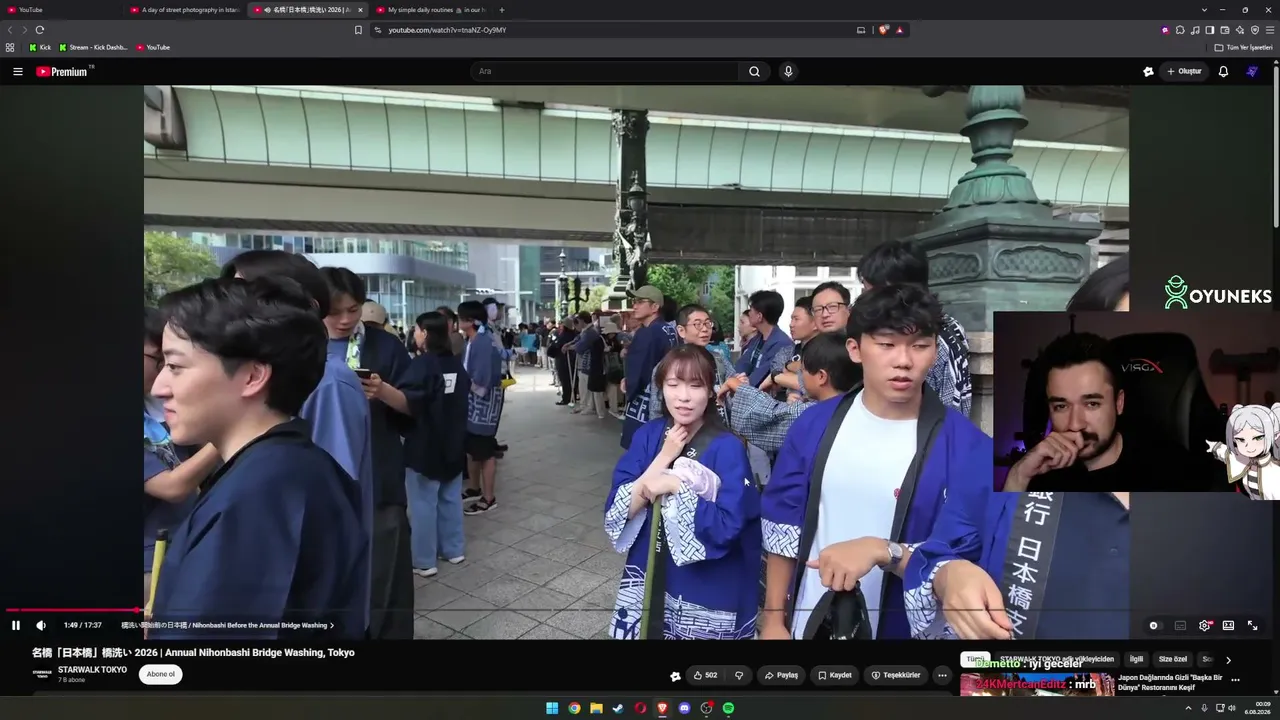Dislike the video
The width and height of the screenshot is (1280, 720).
[x=739, y=675]
